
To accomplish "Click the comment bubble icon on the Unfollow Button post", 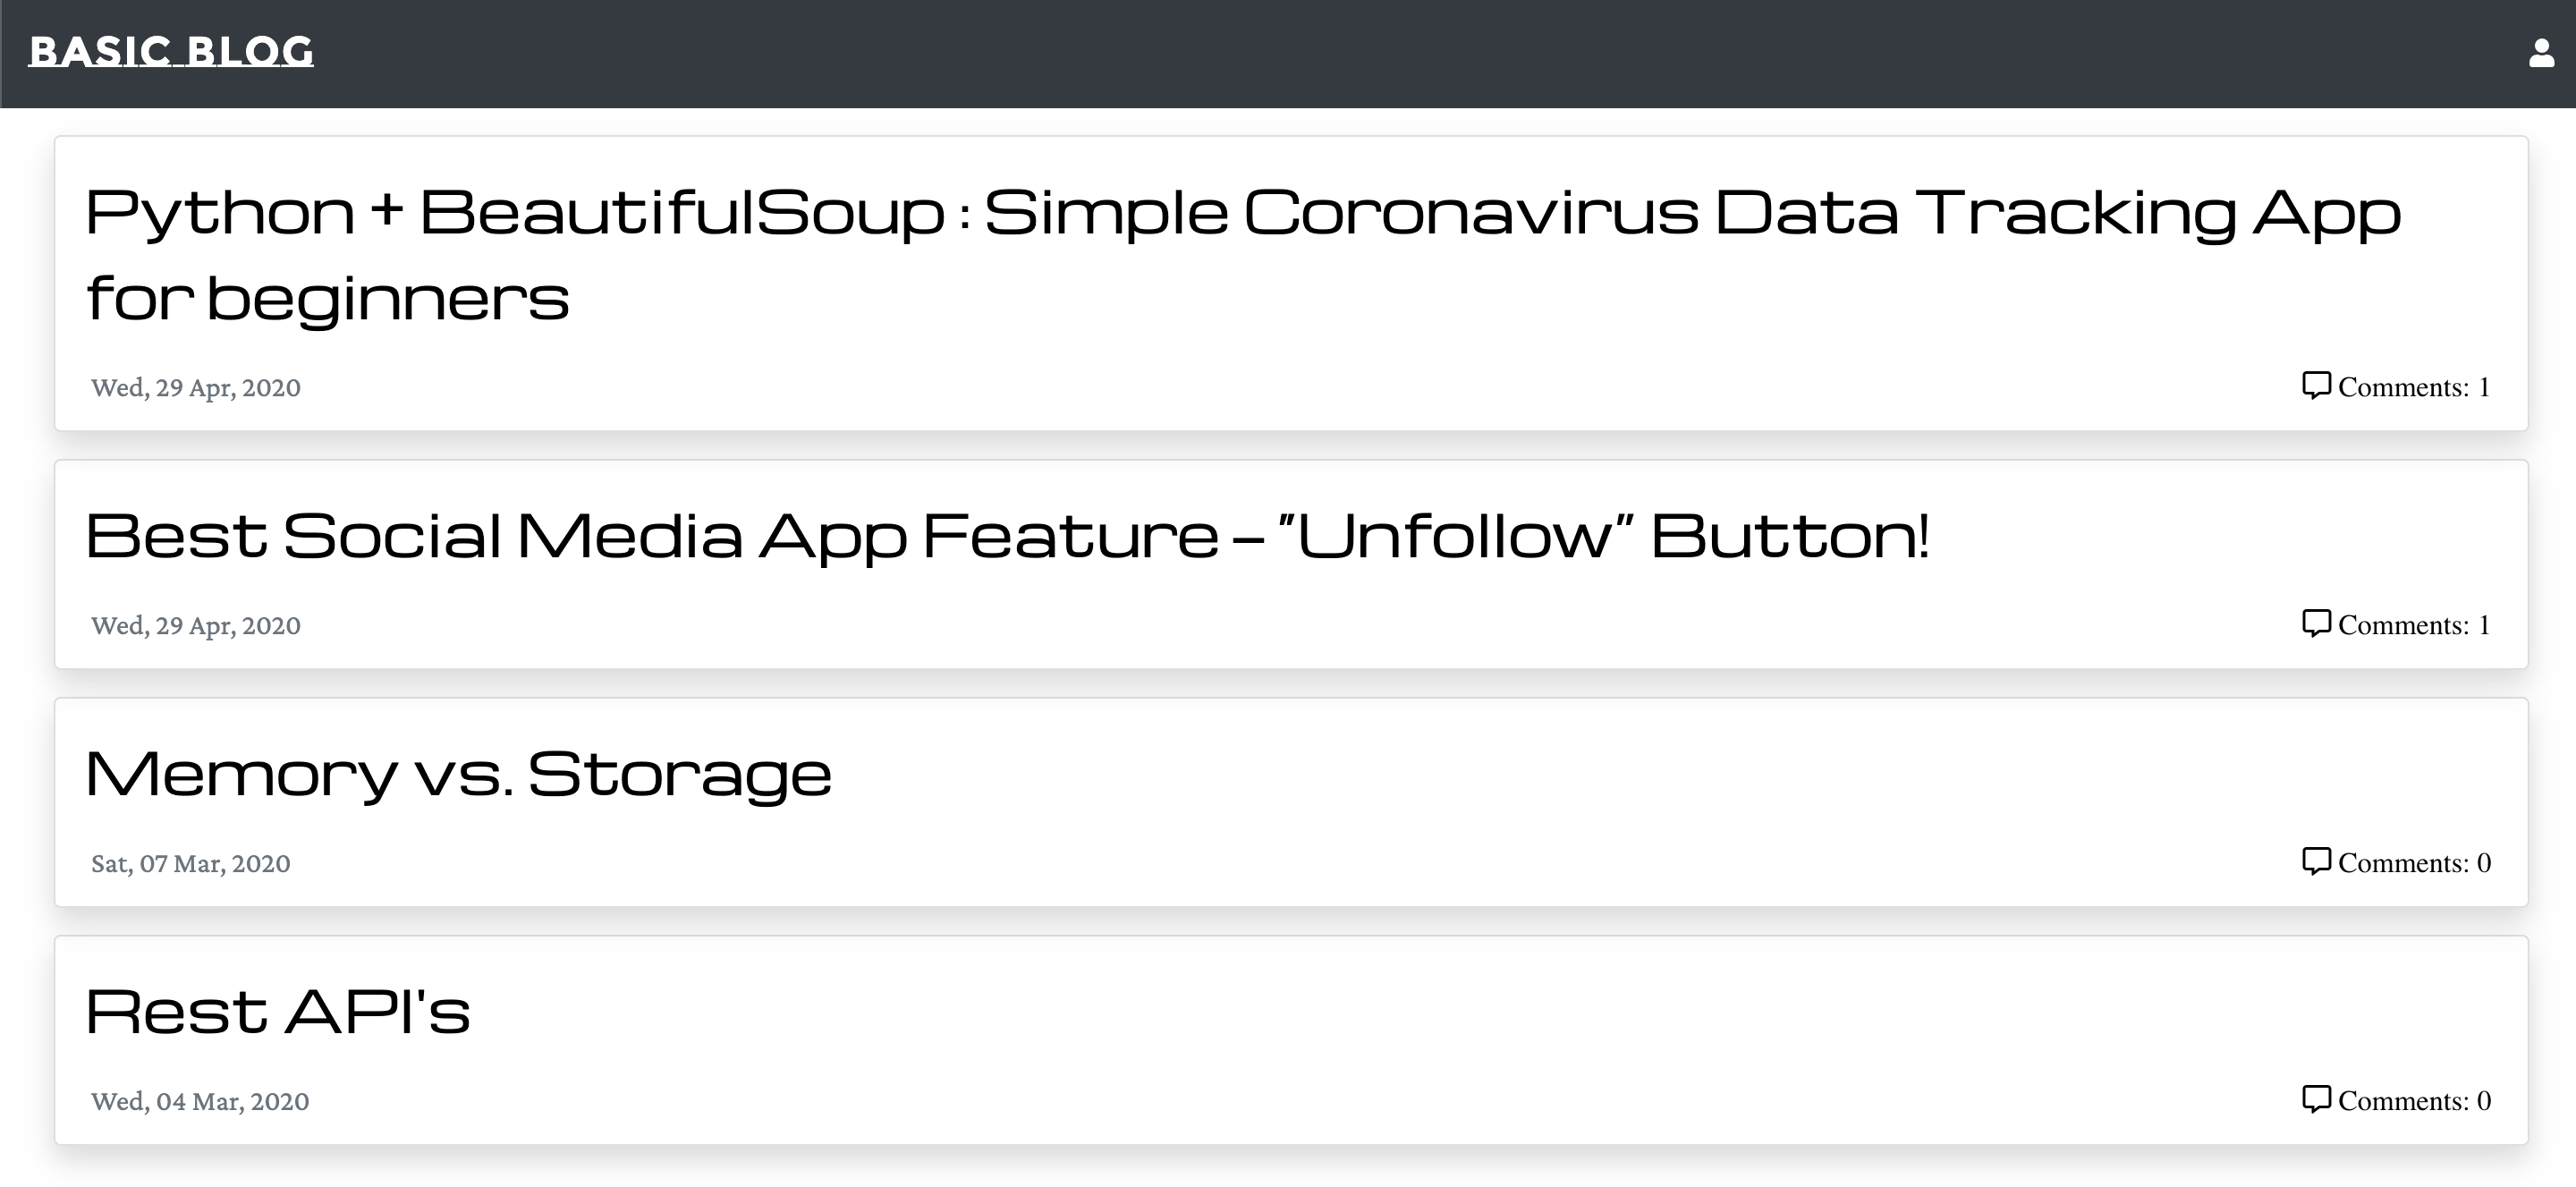I will click(x=2316, y=624).
